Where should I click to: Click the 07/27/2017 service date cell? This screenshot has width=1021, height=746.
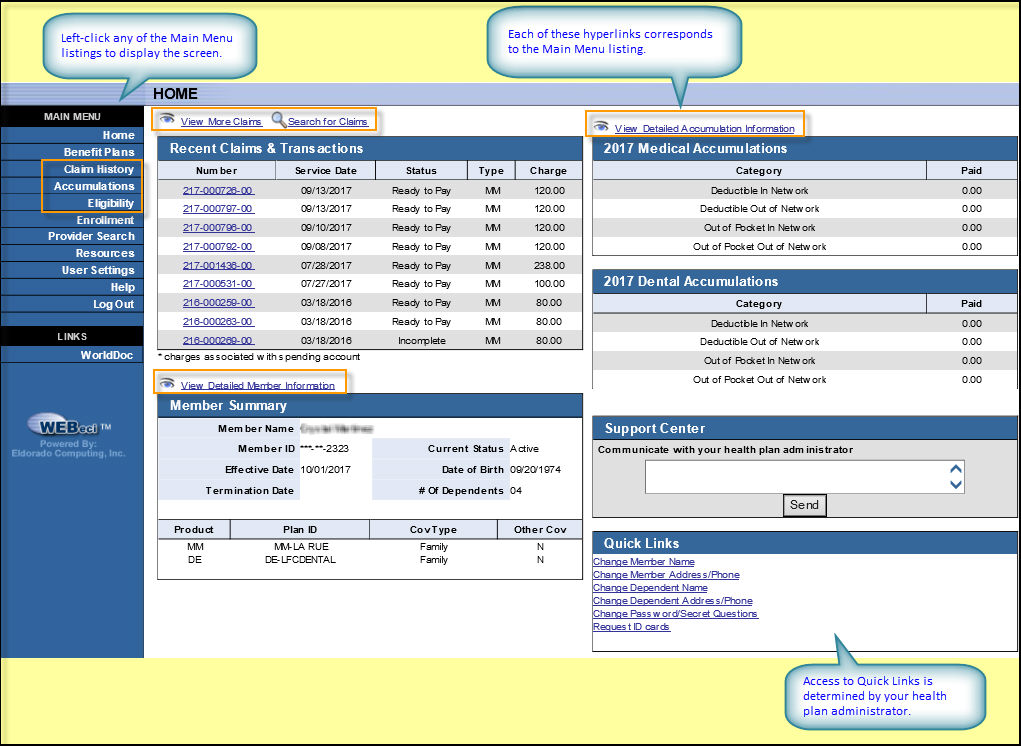[326, 284]
